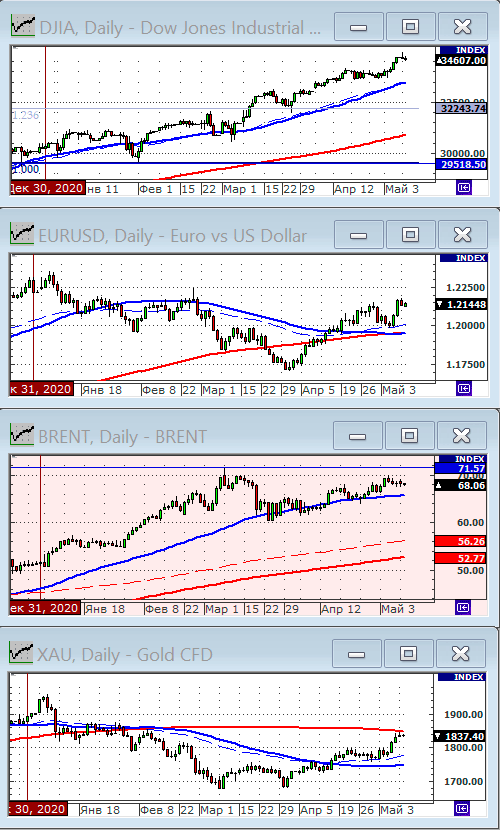This screenshot has height=830, width=500.
Task: Select the XAU current price label 1837.40
Action: [459, 736]
